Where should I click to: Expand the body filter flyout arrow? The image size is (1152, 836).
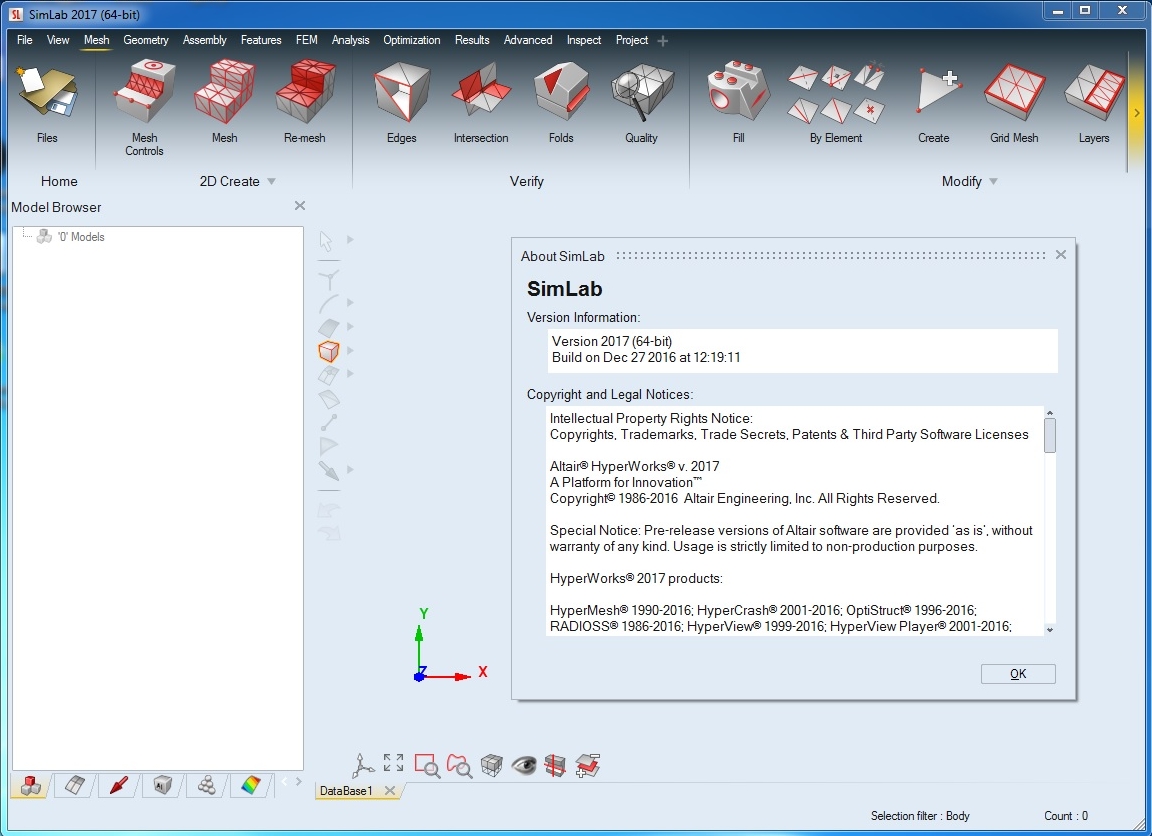350,350
